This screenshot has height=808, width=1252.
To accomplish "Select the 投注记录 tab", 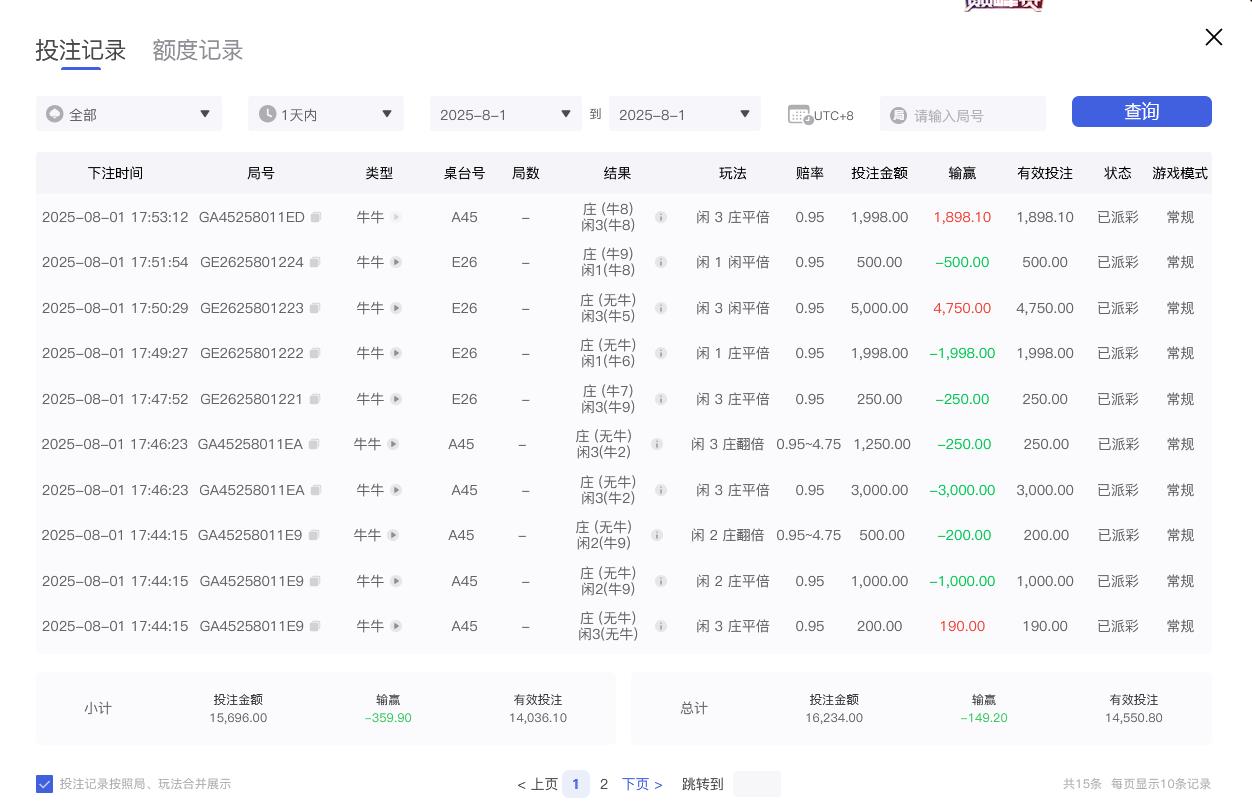I will [x=80, y=50].
